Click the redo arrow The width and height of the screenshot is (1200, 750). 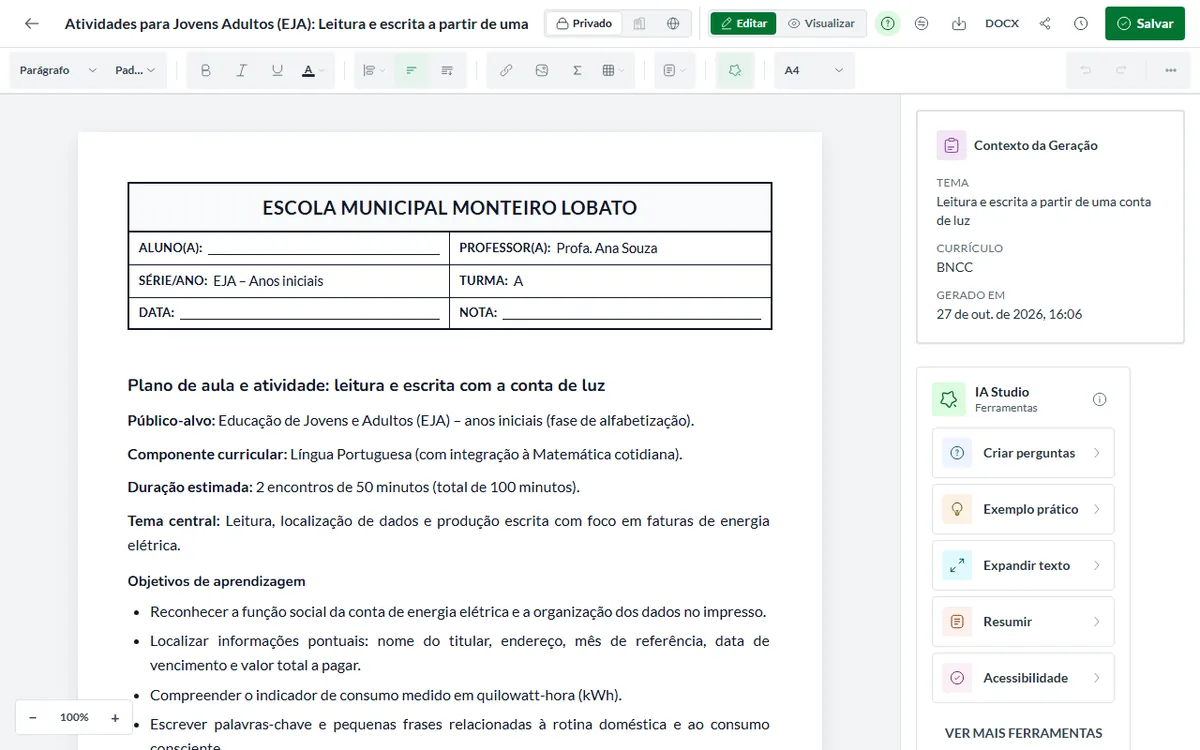tap(1121, 71)
